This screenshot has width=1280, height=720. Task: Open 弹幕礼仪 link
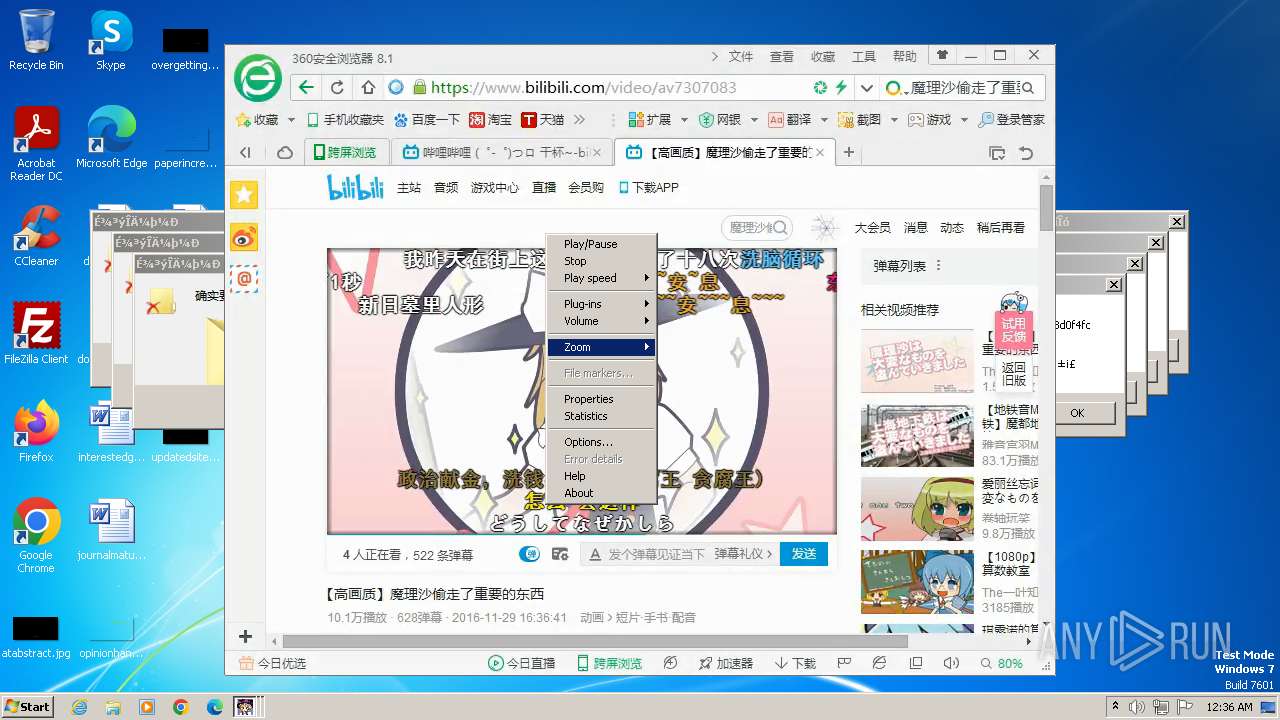tap(743, 554)
